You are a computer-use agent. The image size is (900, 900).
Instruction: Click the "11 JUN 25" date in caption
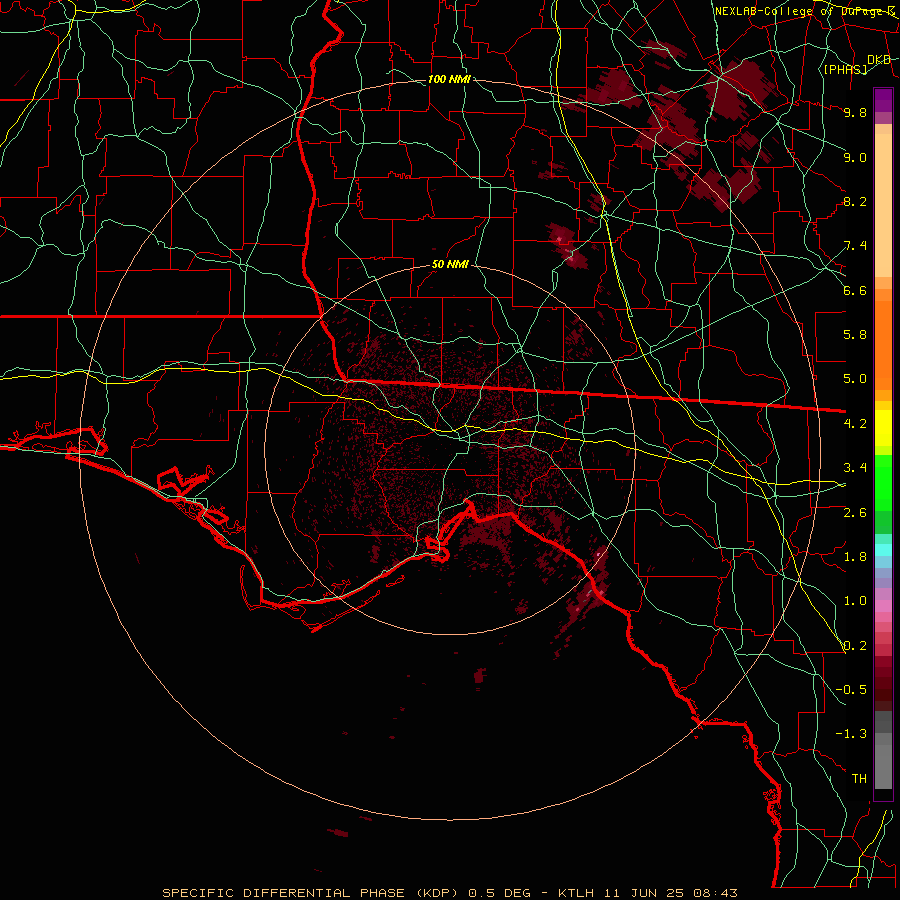(643, 893)
